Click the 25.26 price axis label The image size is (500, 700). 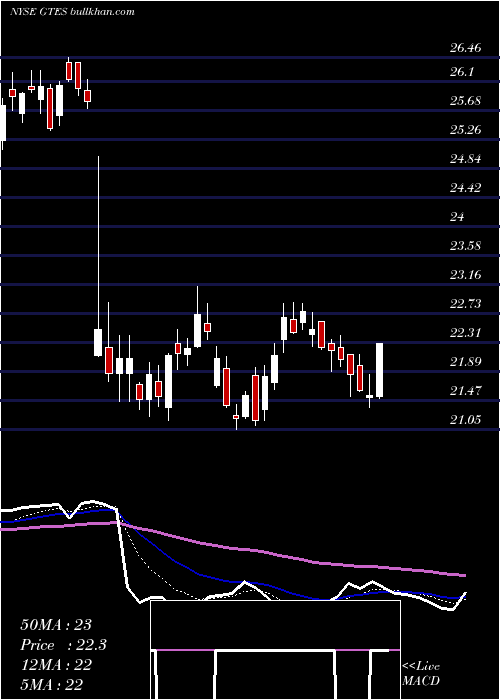tap(466, 130)
